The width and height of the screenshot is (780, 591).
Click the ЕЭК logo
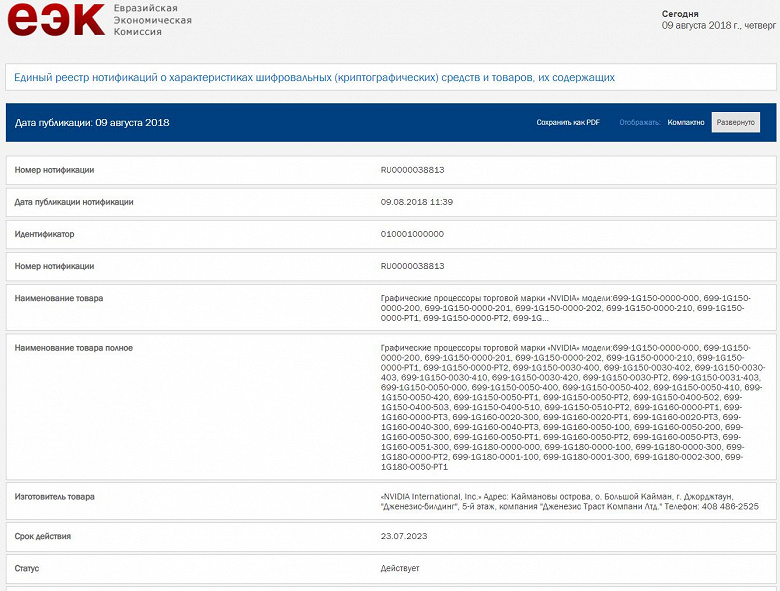tap(56, 19)
